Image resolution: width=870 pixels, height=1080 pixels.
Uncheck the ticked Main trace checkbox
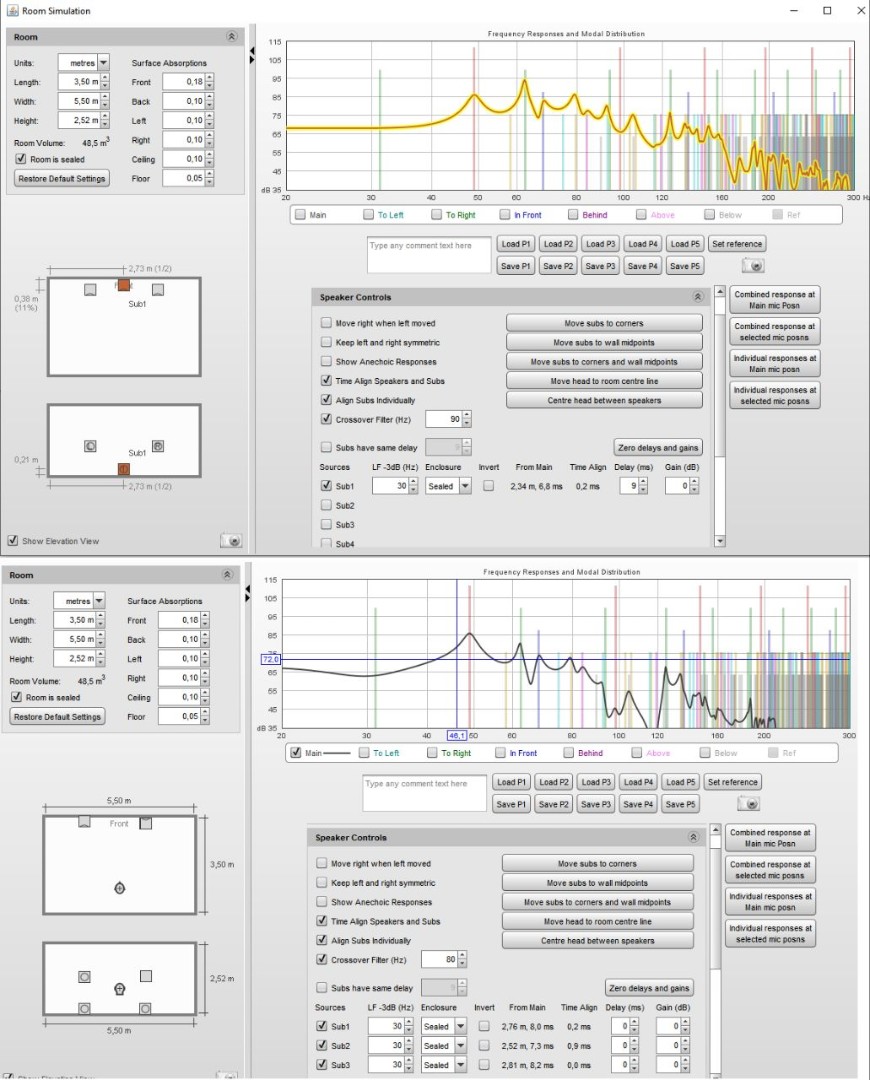coord(297,753)
